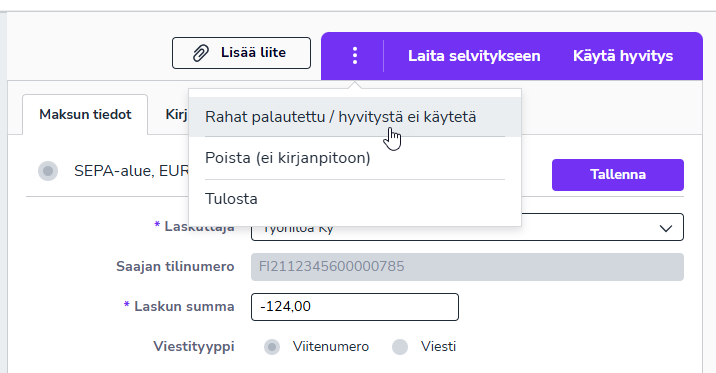Open the Laskuttaja combo box field
716x373 pixels.
point(467,227)
